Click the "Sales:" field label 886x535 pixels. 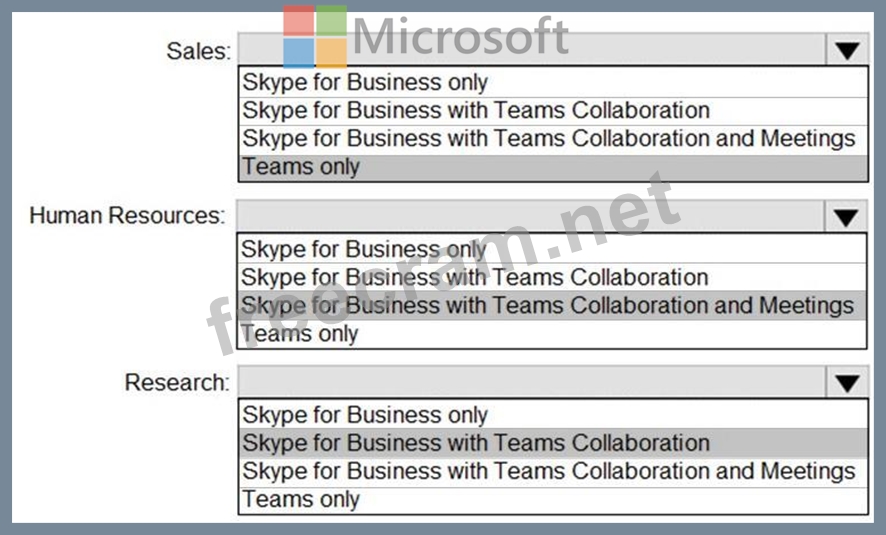point(198,51)
